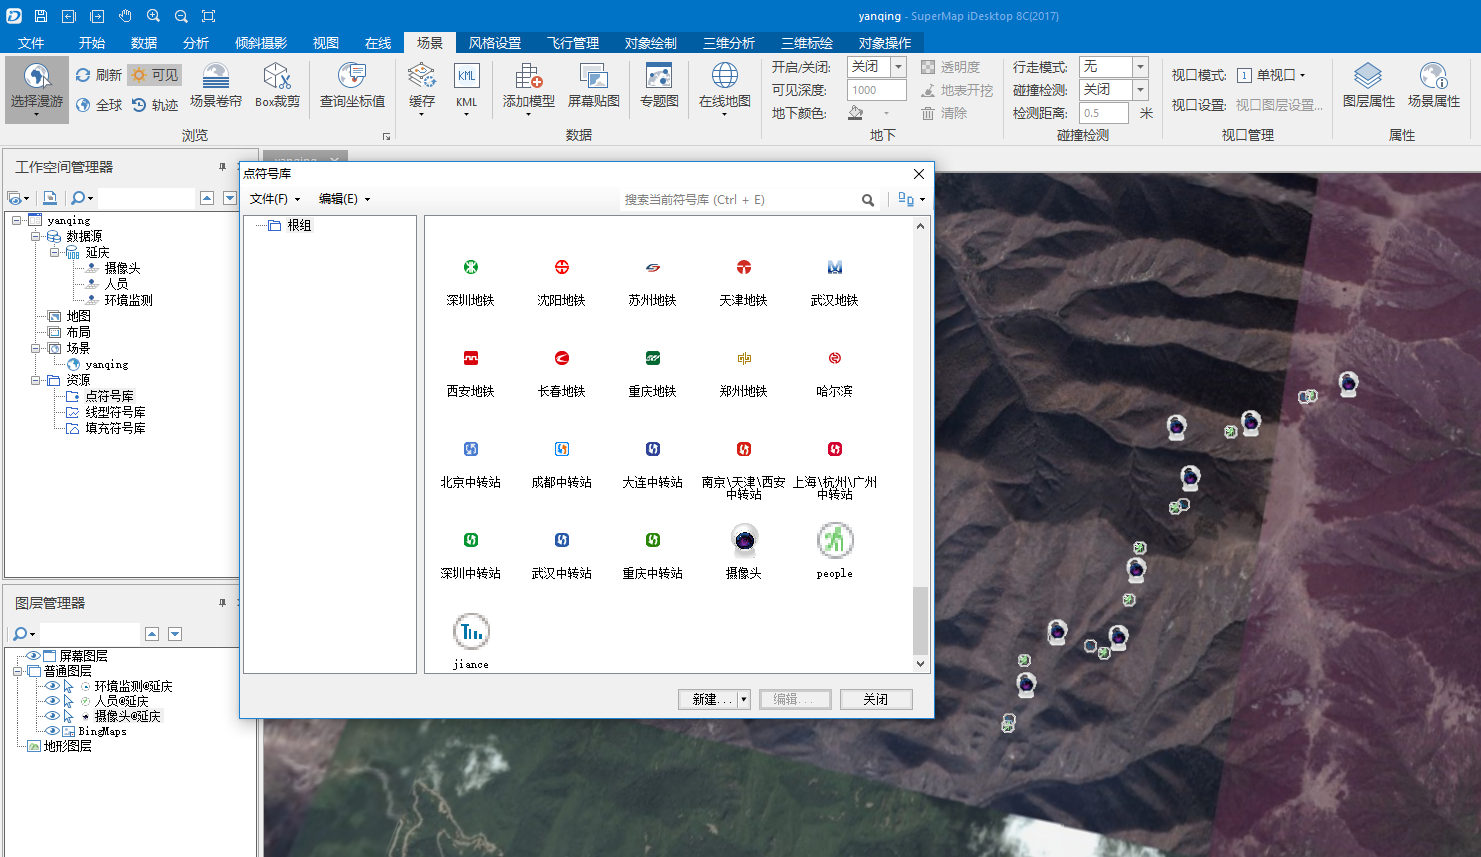Click the 关闭 button in symbol library
This screenshot has width=1481, height=857.
(x=876, y=700)
